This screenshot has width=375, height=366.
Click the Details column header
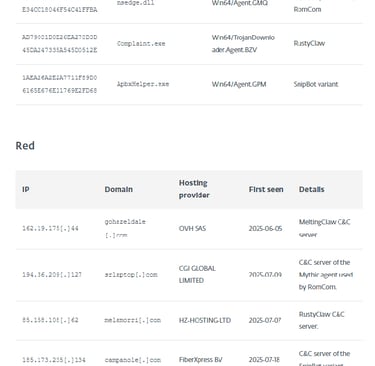tap(311, 189)
